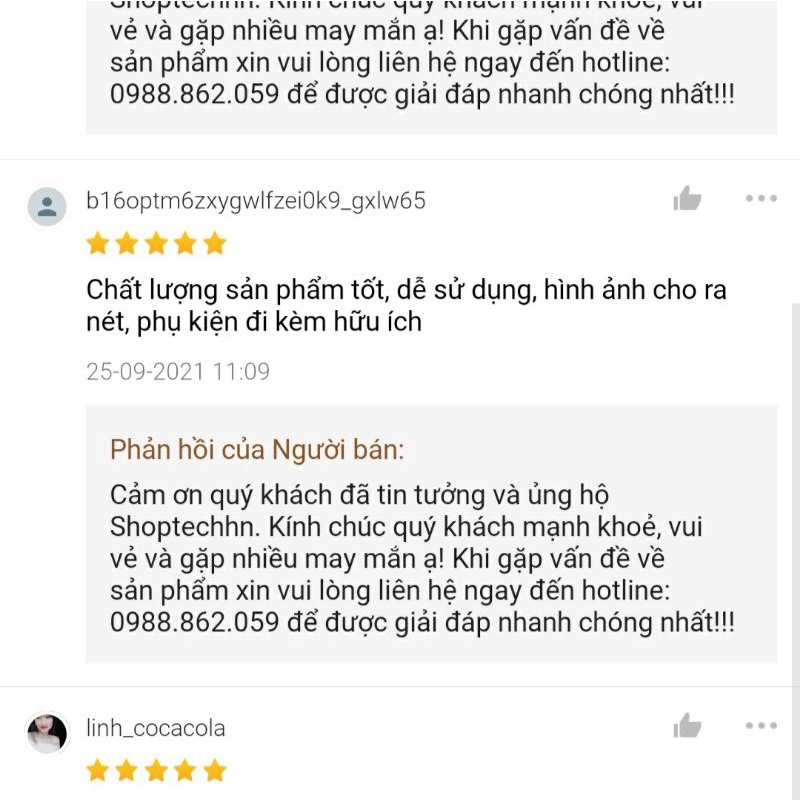This screenshot has width=800, height=800.
Task: Open three-dot options for b16optm6zxygwlfzei0k9_gxlw65's review
Action: (x=761, y=198)
